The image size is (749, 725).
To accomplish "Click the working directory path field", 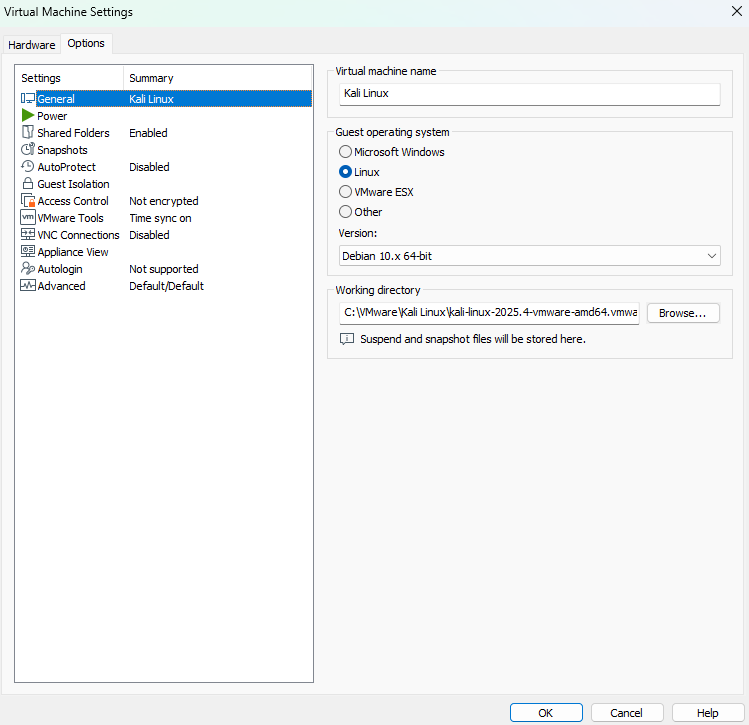I will 489,313.
